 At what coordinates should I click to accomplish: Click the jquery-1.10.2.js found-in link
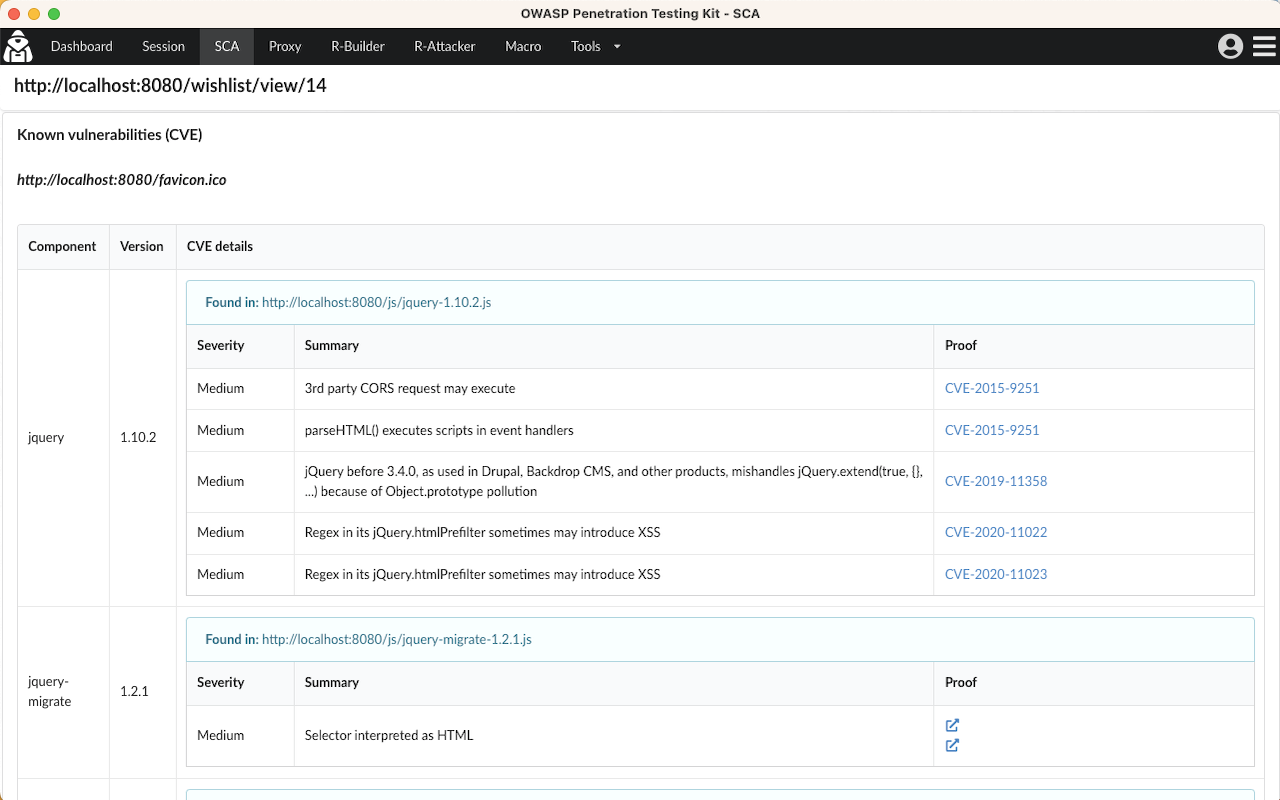point(377,302)
